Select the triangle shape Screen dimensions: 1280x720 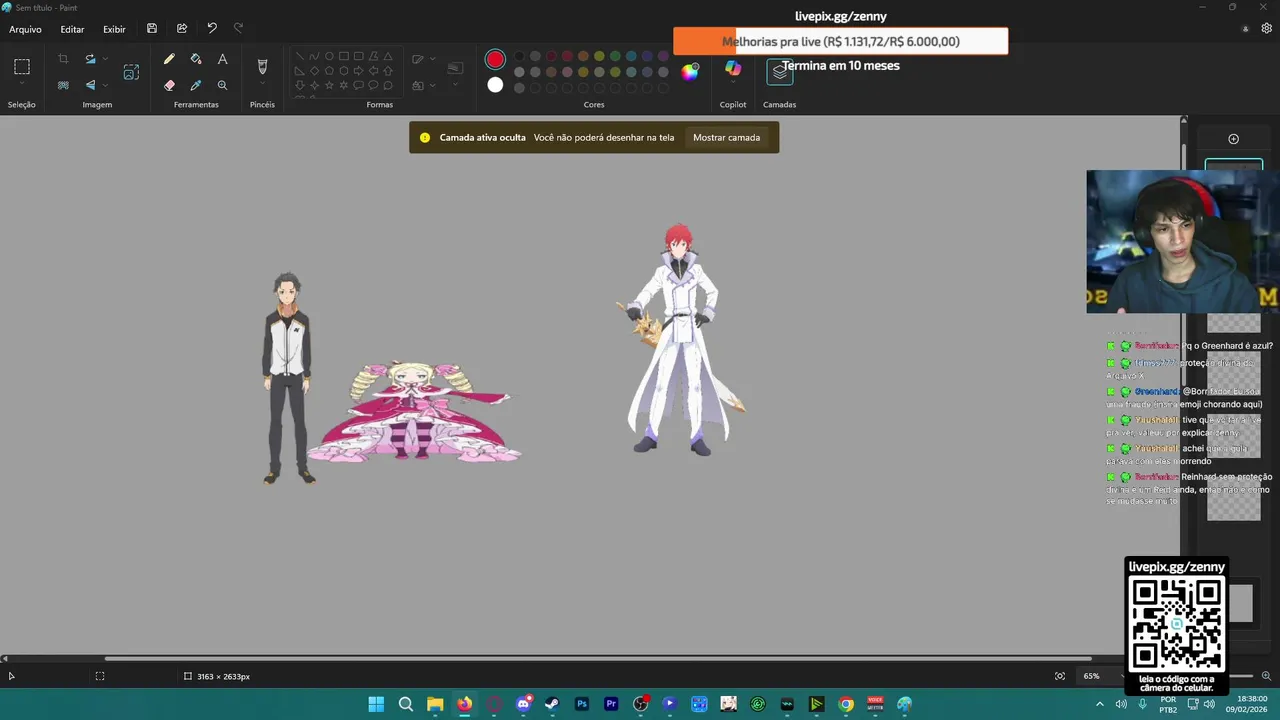coord(388,56)
